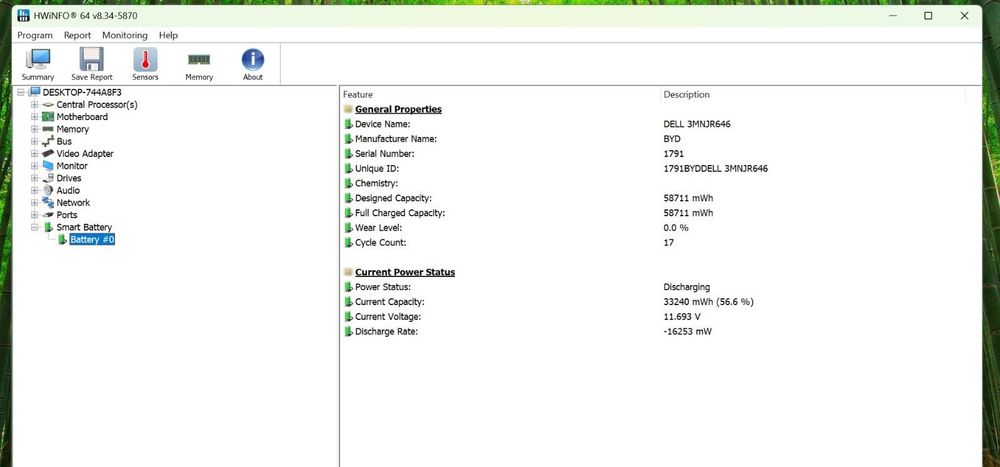Expand the Bus node

[x=34, y=141]
